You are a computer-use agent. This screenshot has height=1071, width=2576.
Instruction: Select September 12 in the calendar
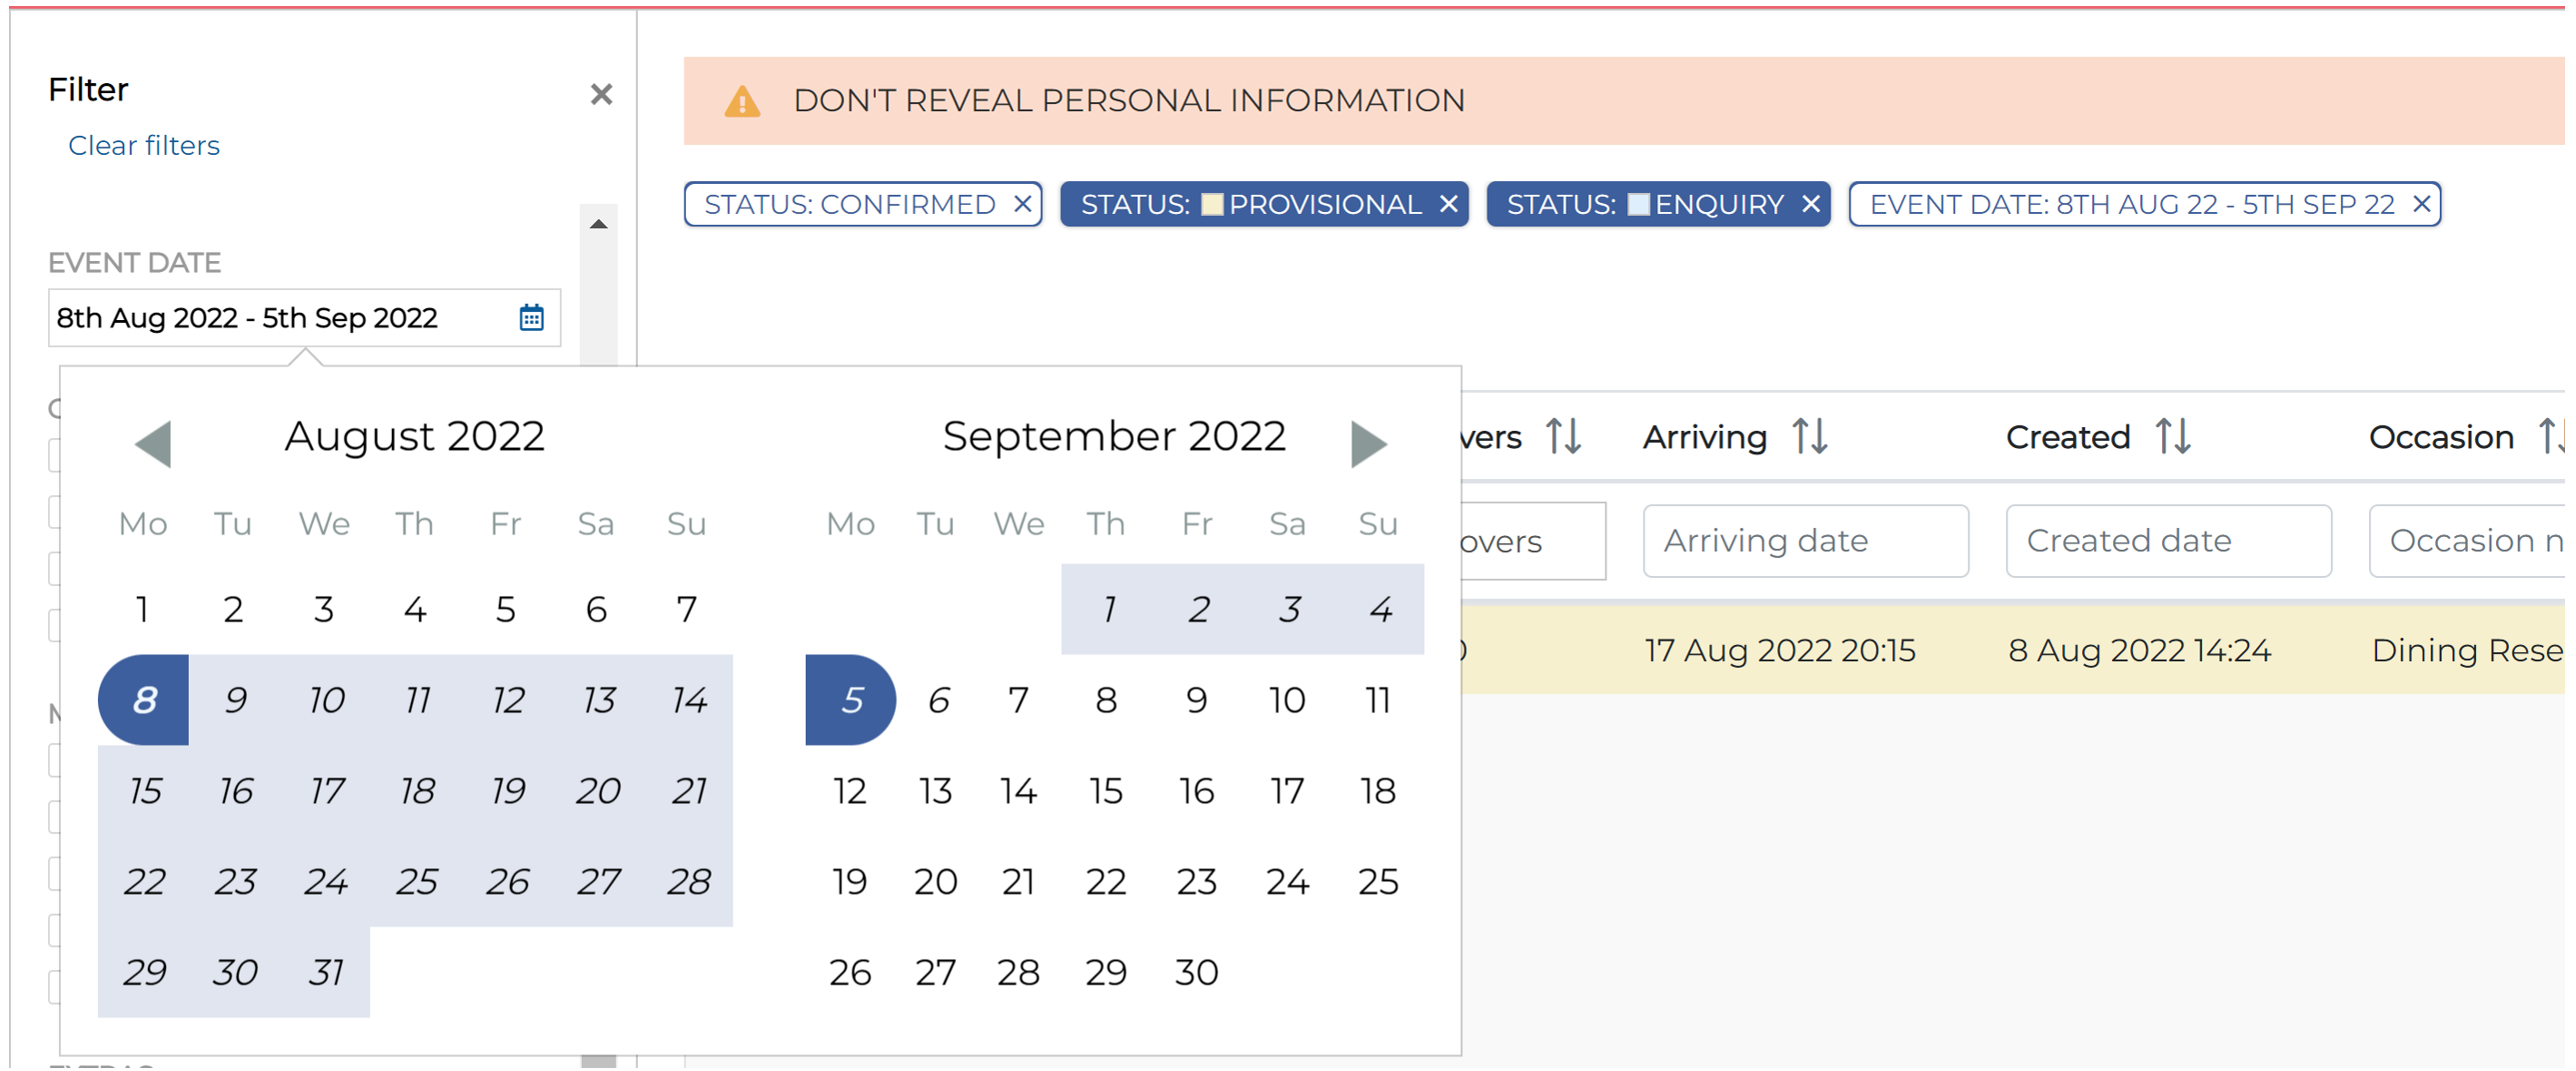(x=850, y=791)
